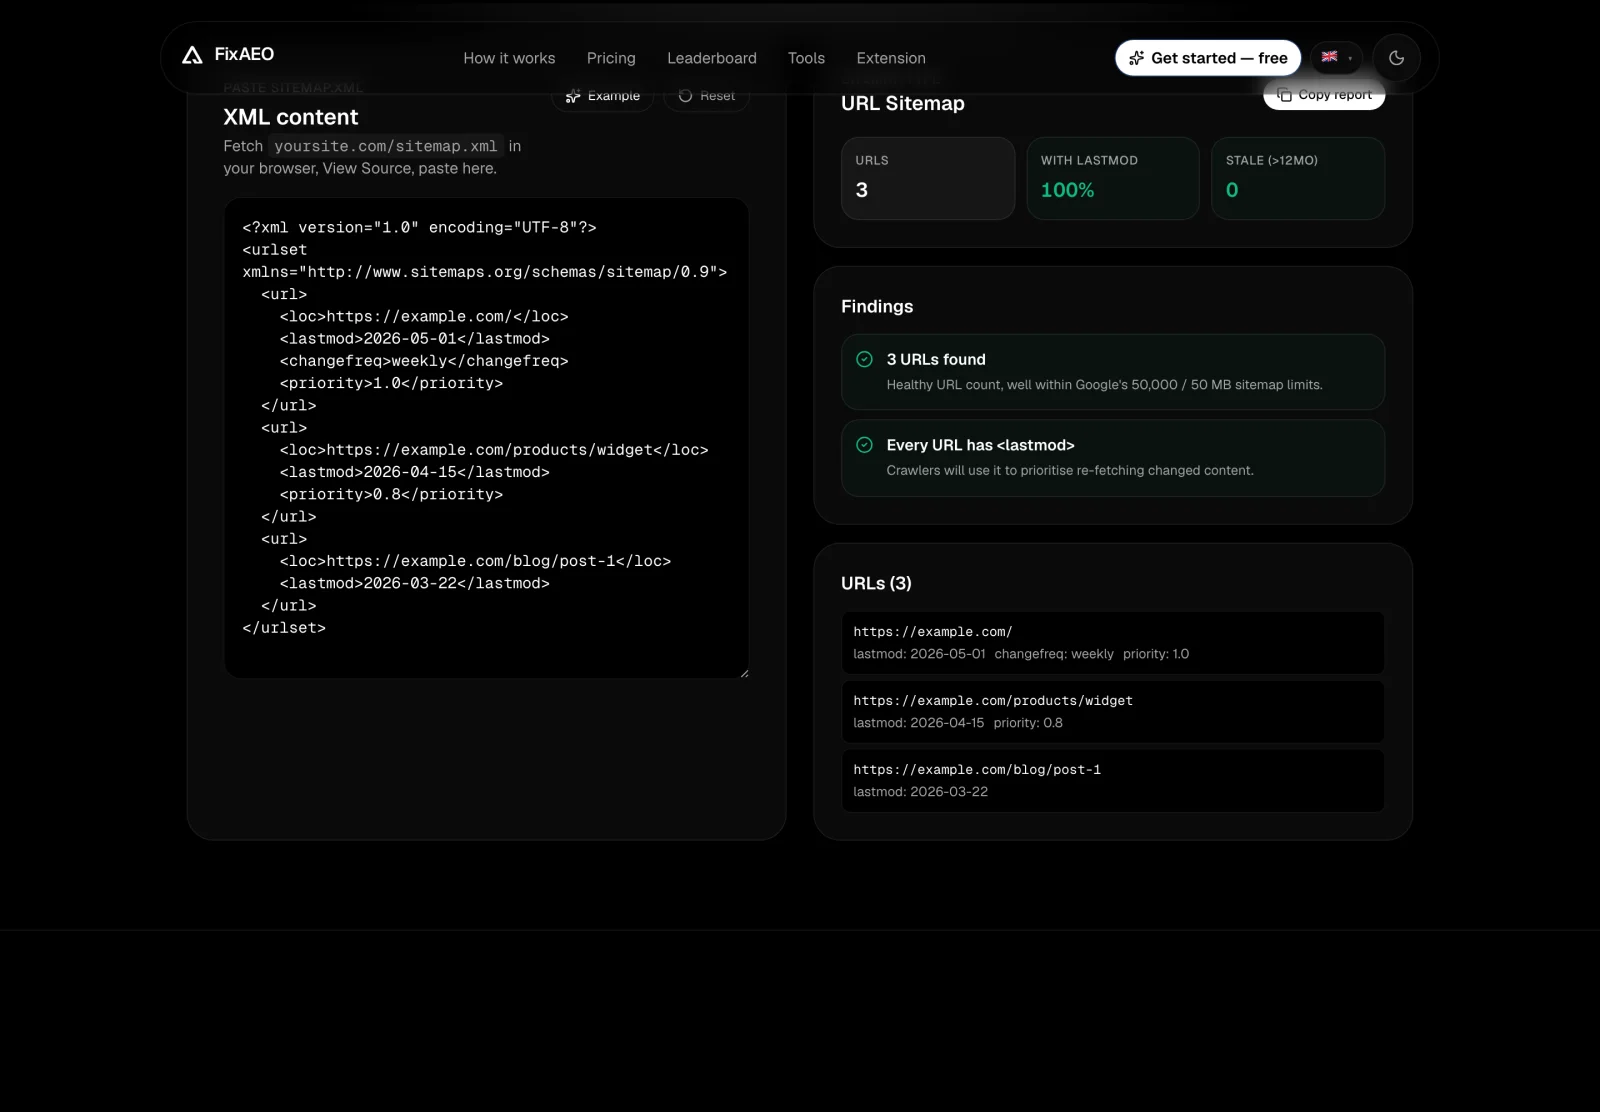Select the https://example.com/products/widget URL row
Image resolution: width=1600 pixels, height=1112 pixels.
pyautogui.click(x=1113, y=711)
